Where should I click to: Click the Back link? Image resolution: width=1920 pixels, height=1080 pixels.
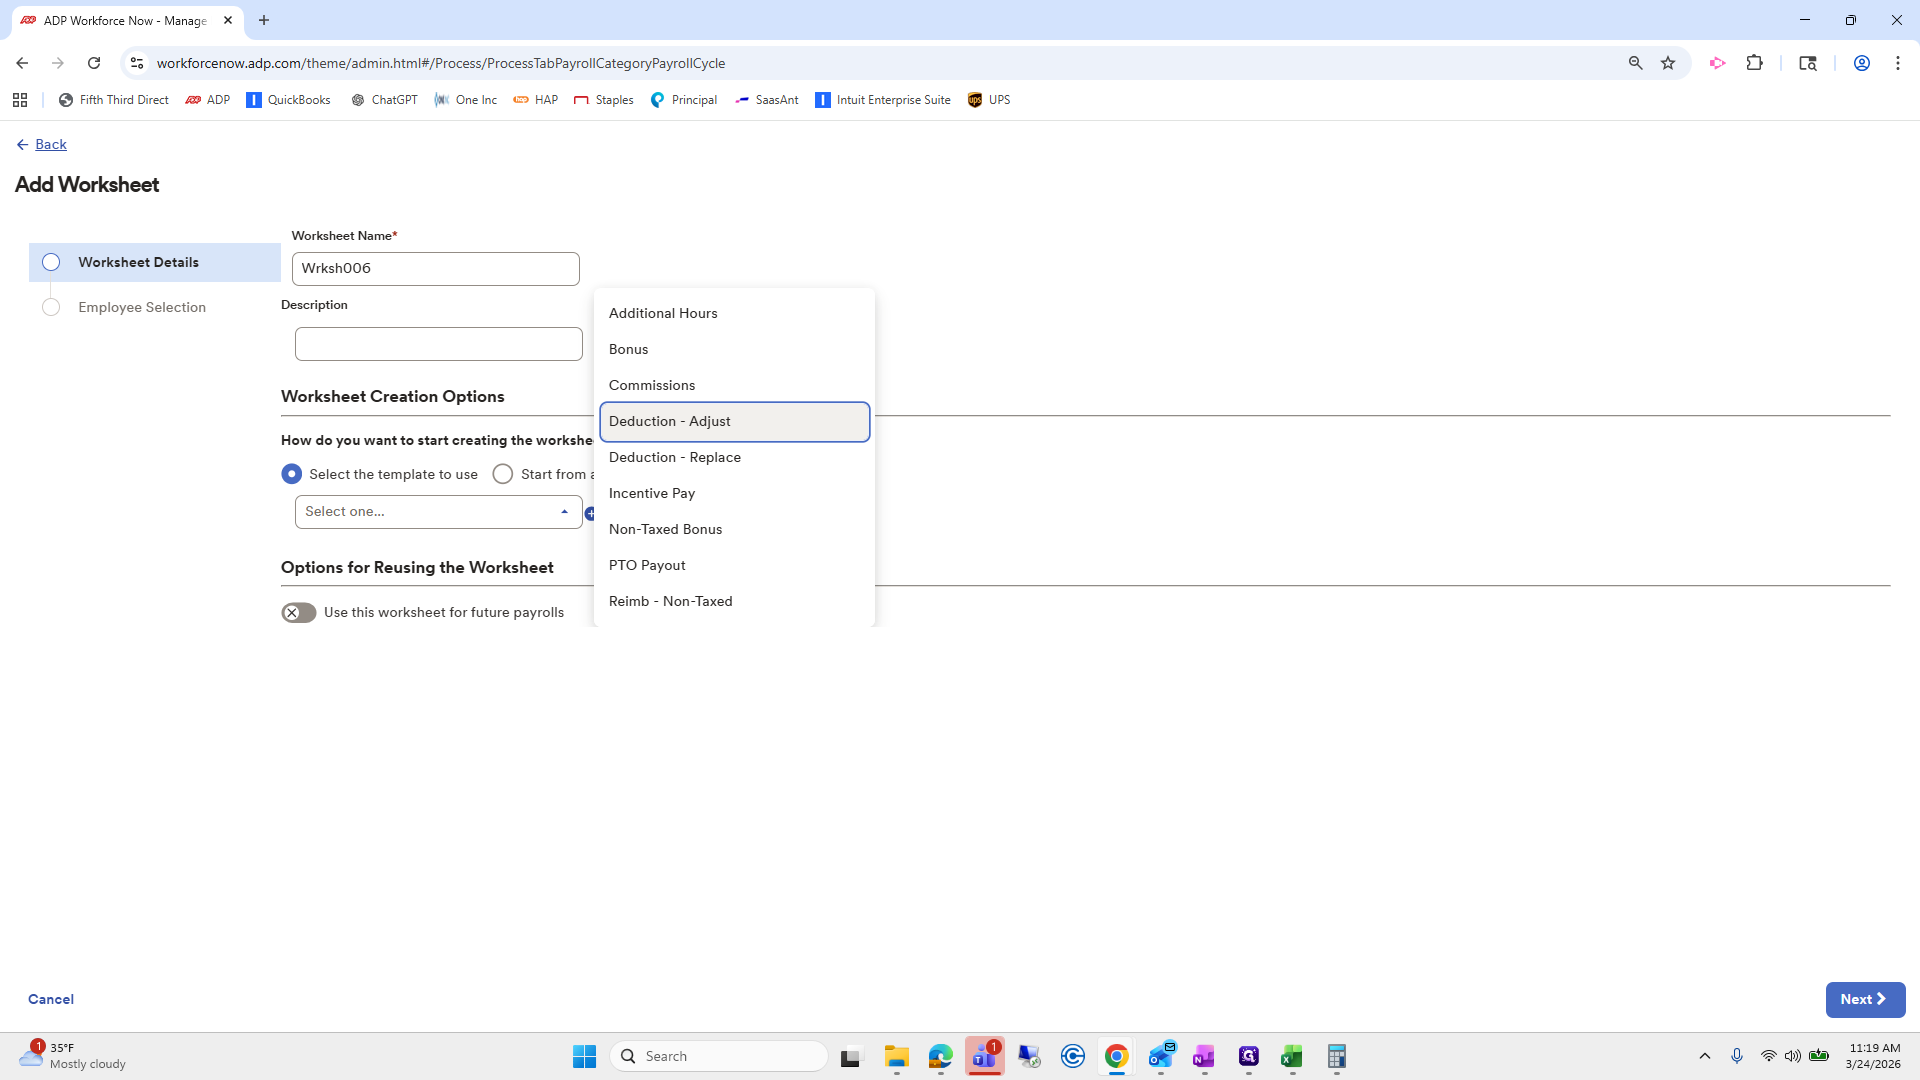[50, 144]
